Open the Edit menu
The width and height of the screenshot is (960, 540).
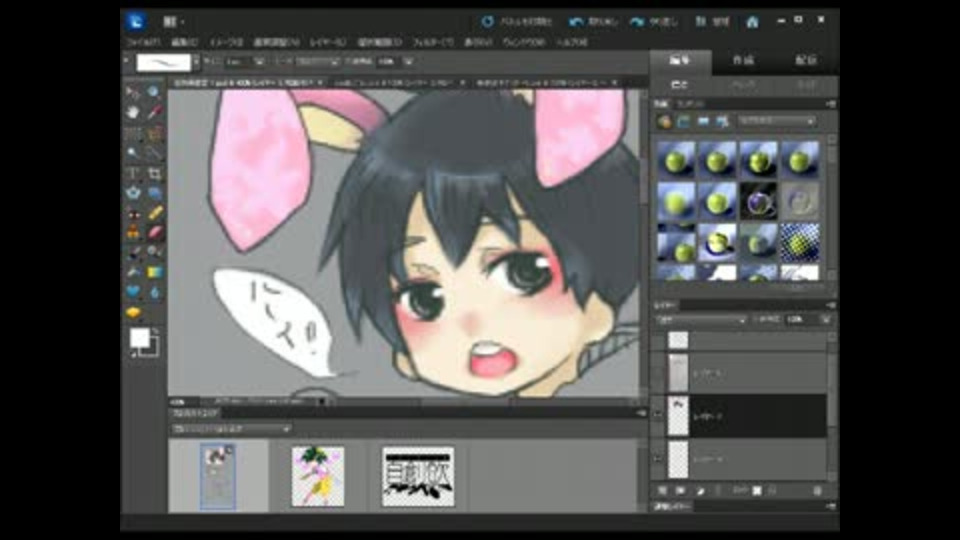184,42
